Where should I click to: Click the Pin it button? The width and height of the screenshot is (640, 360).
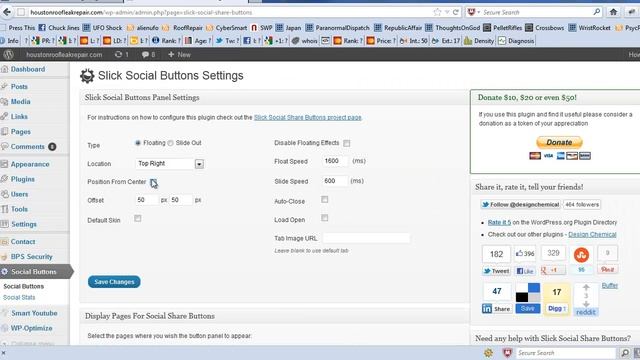click(607, 269)
